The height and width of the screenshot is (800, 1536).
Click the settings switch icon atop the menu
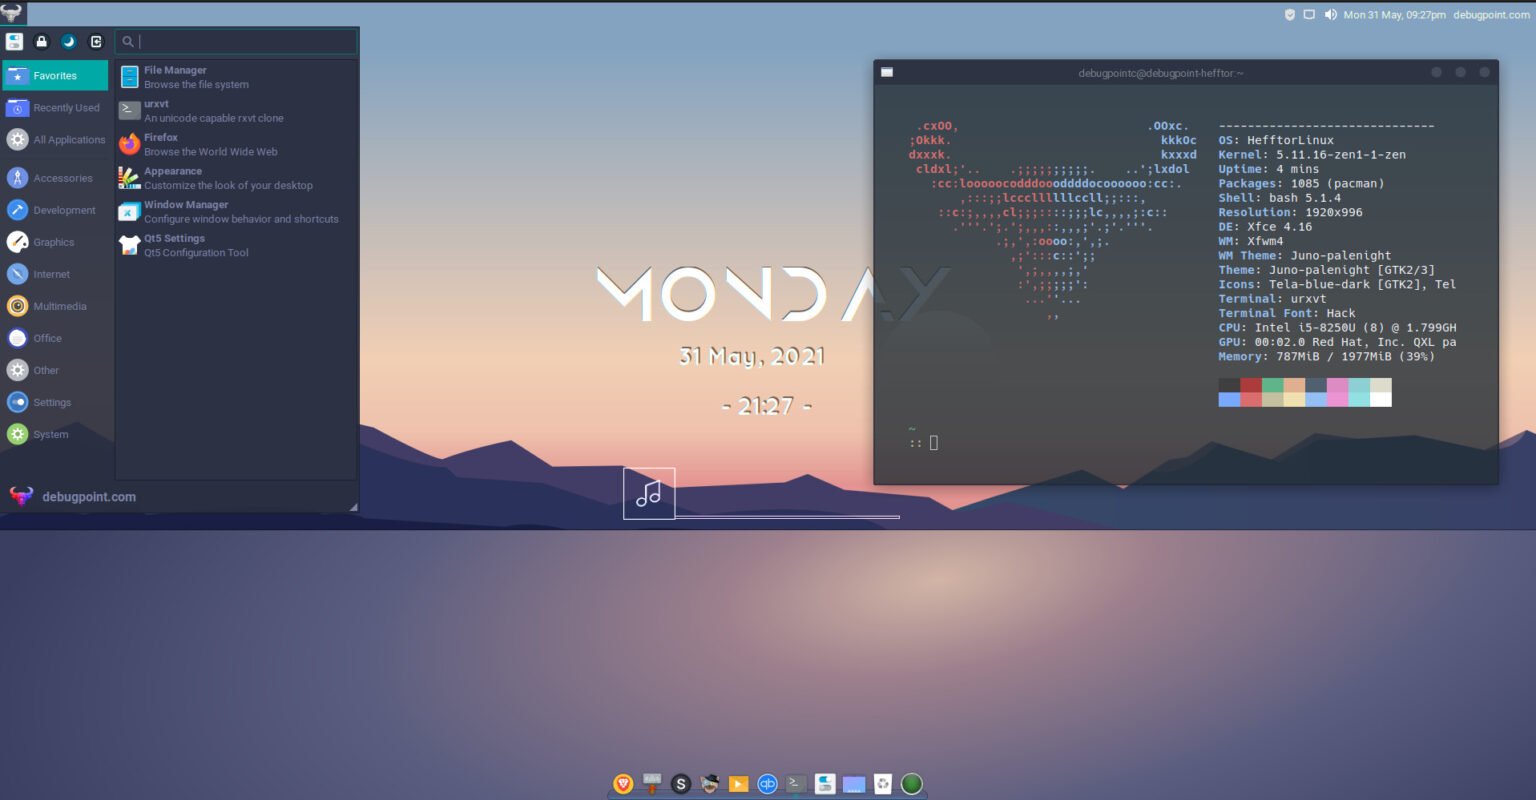(14, 41)
